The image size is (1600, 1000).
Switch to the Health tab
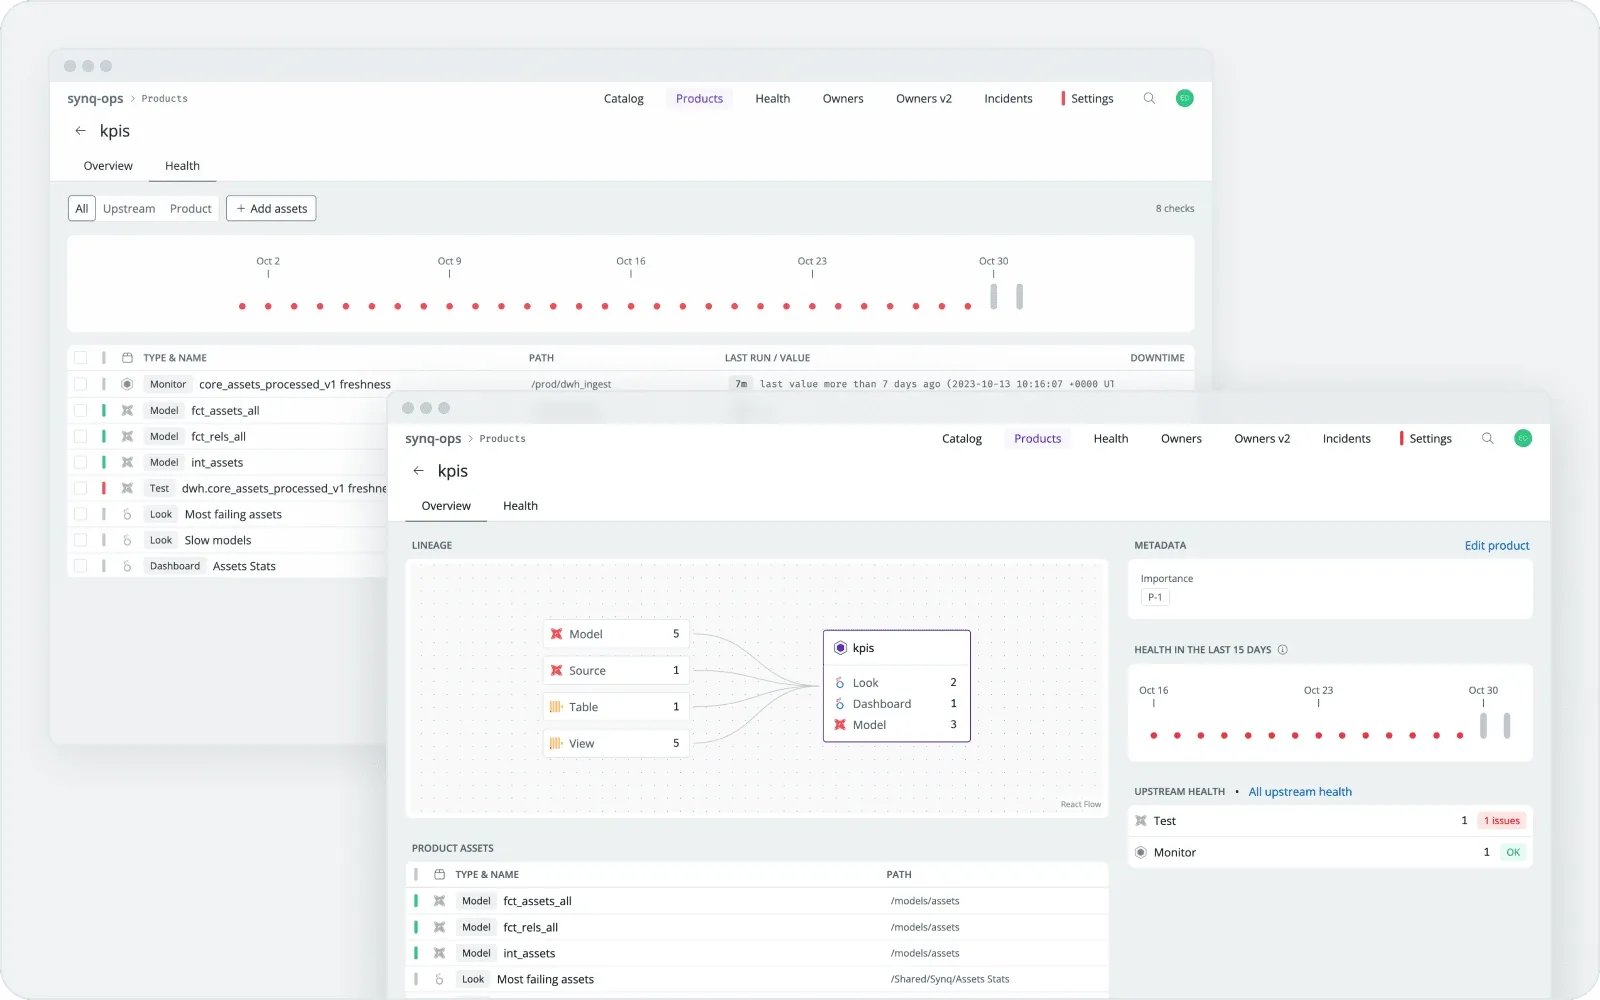coord(519,506)
